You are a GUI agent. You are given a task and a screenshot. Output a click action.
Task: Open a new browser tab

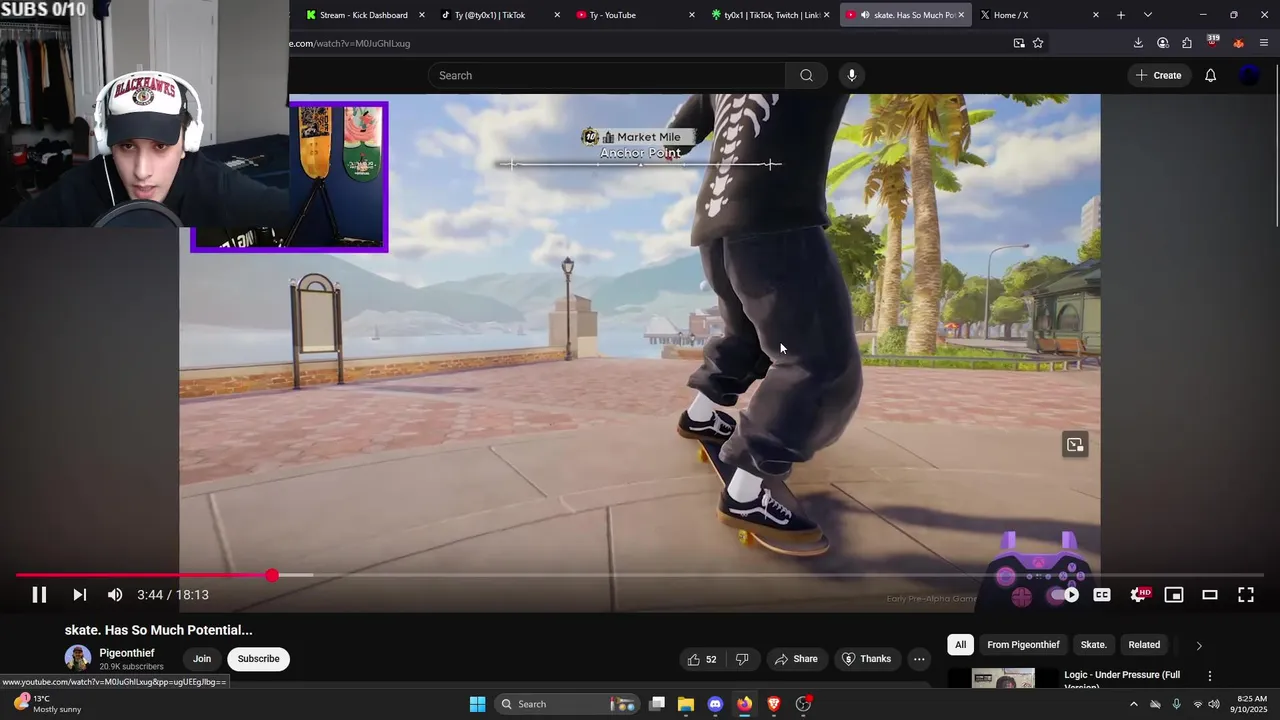pyautogui.click(x=1121, y=15)
